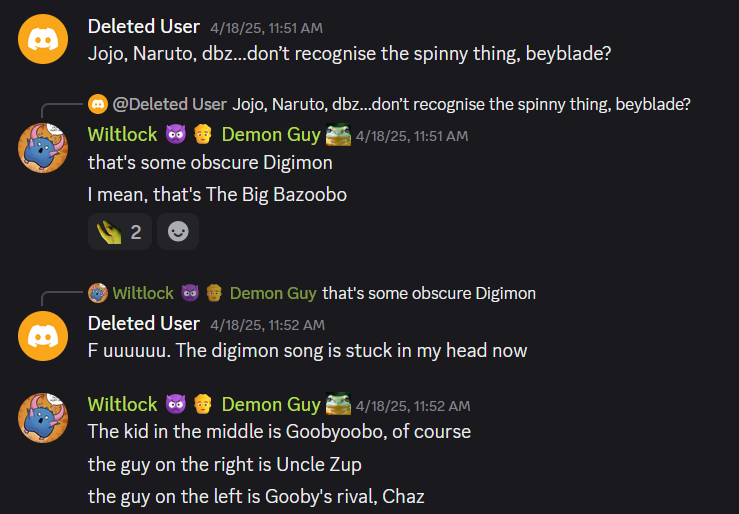
Task: Click the tiny Wiltlock avatar in the reply preview
Action: (98, 293)
